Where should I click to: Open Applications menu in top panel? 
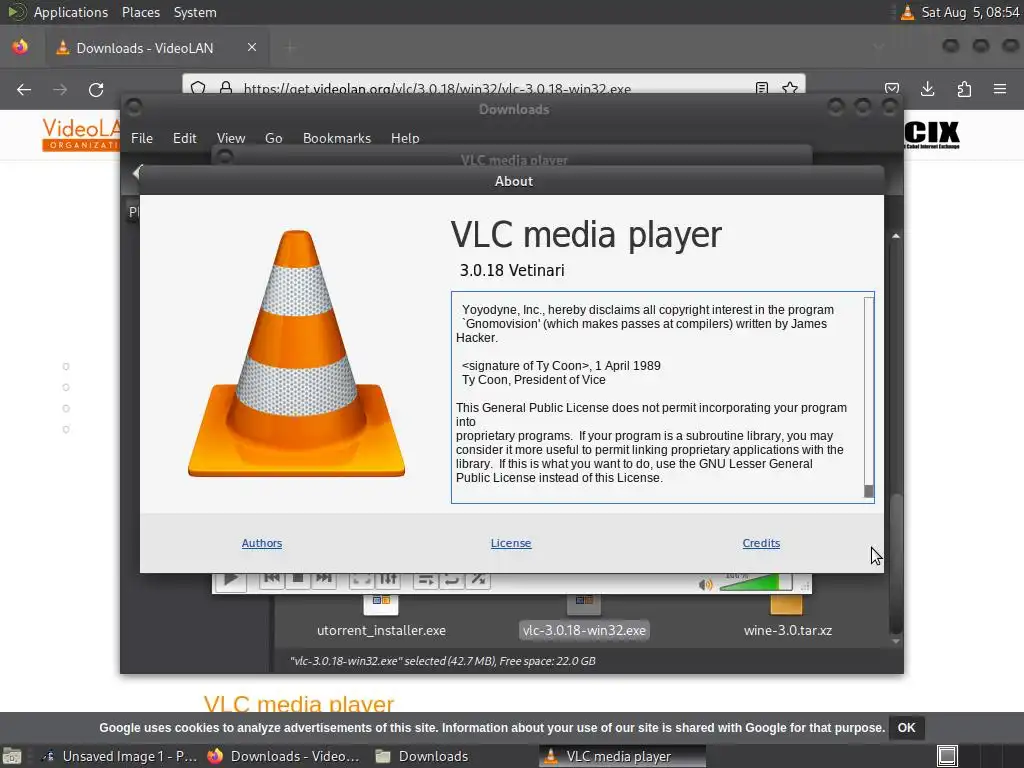click(71, 12)
